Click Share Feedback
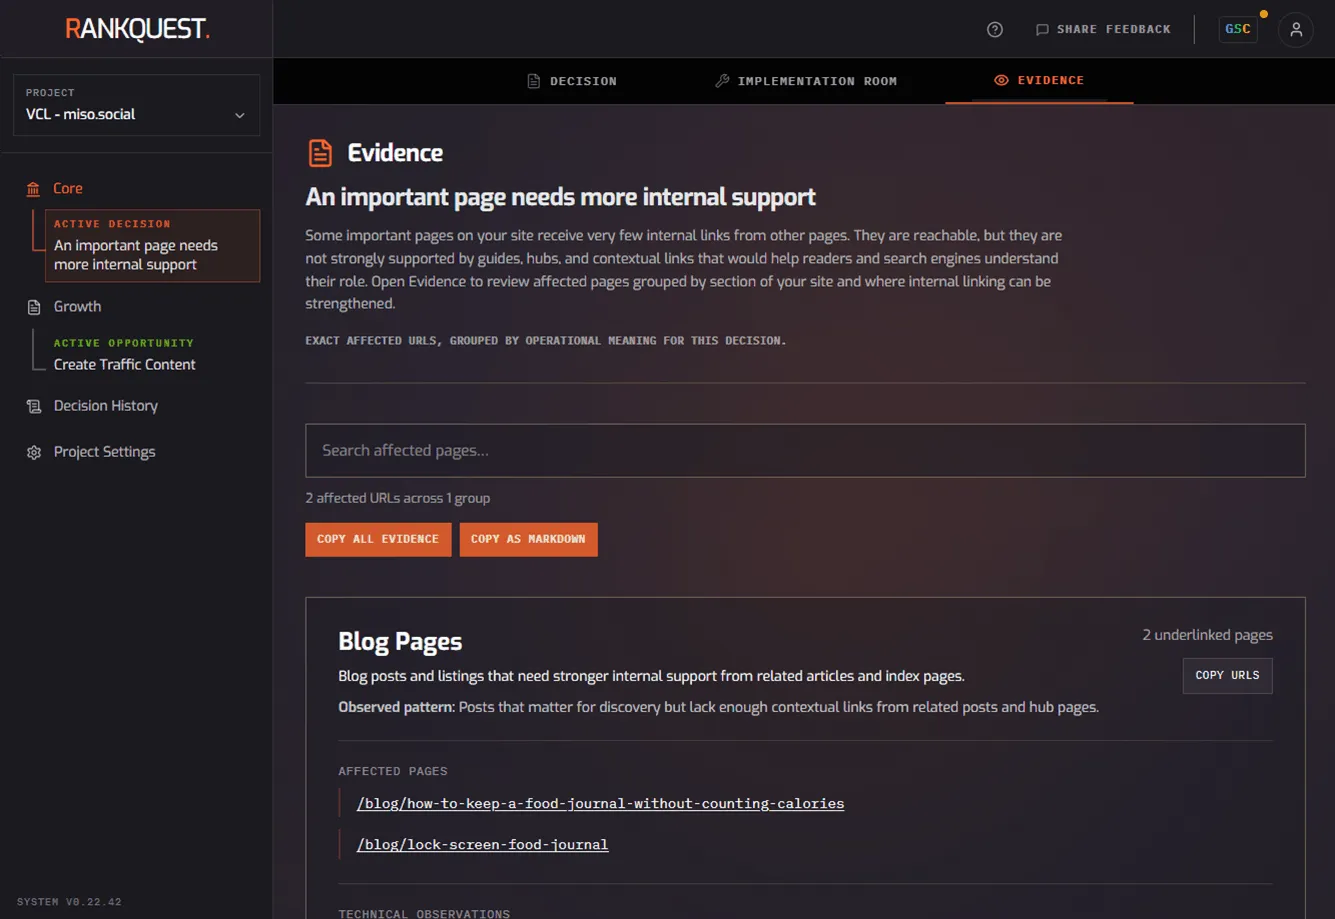This screenshot has width=1335, height=919. [1103, 29]
